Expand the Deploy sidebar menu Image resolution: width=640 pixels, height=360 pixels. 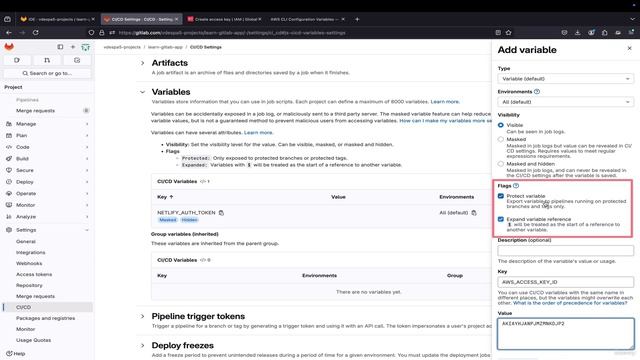tap(48, 182)
